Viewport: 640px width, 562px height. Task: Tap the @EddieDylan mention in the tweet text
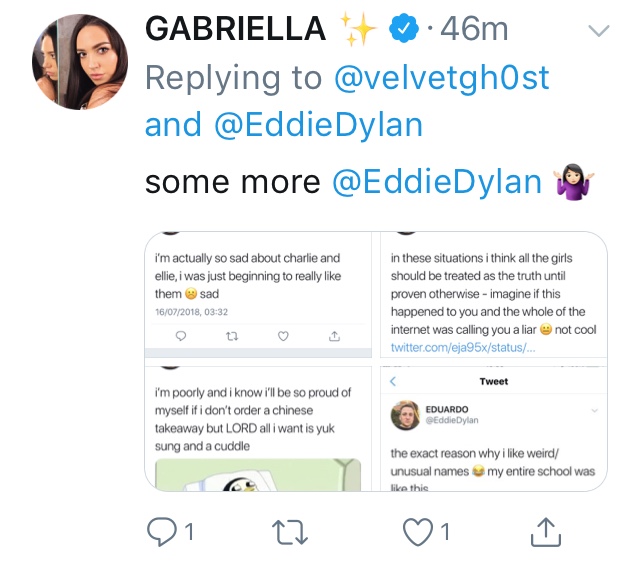(x=437, y=182)
